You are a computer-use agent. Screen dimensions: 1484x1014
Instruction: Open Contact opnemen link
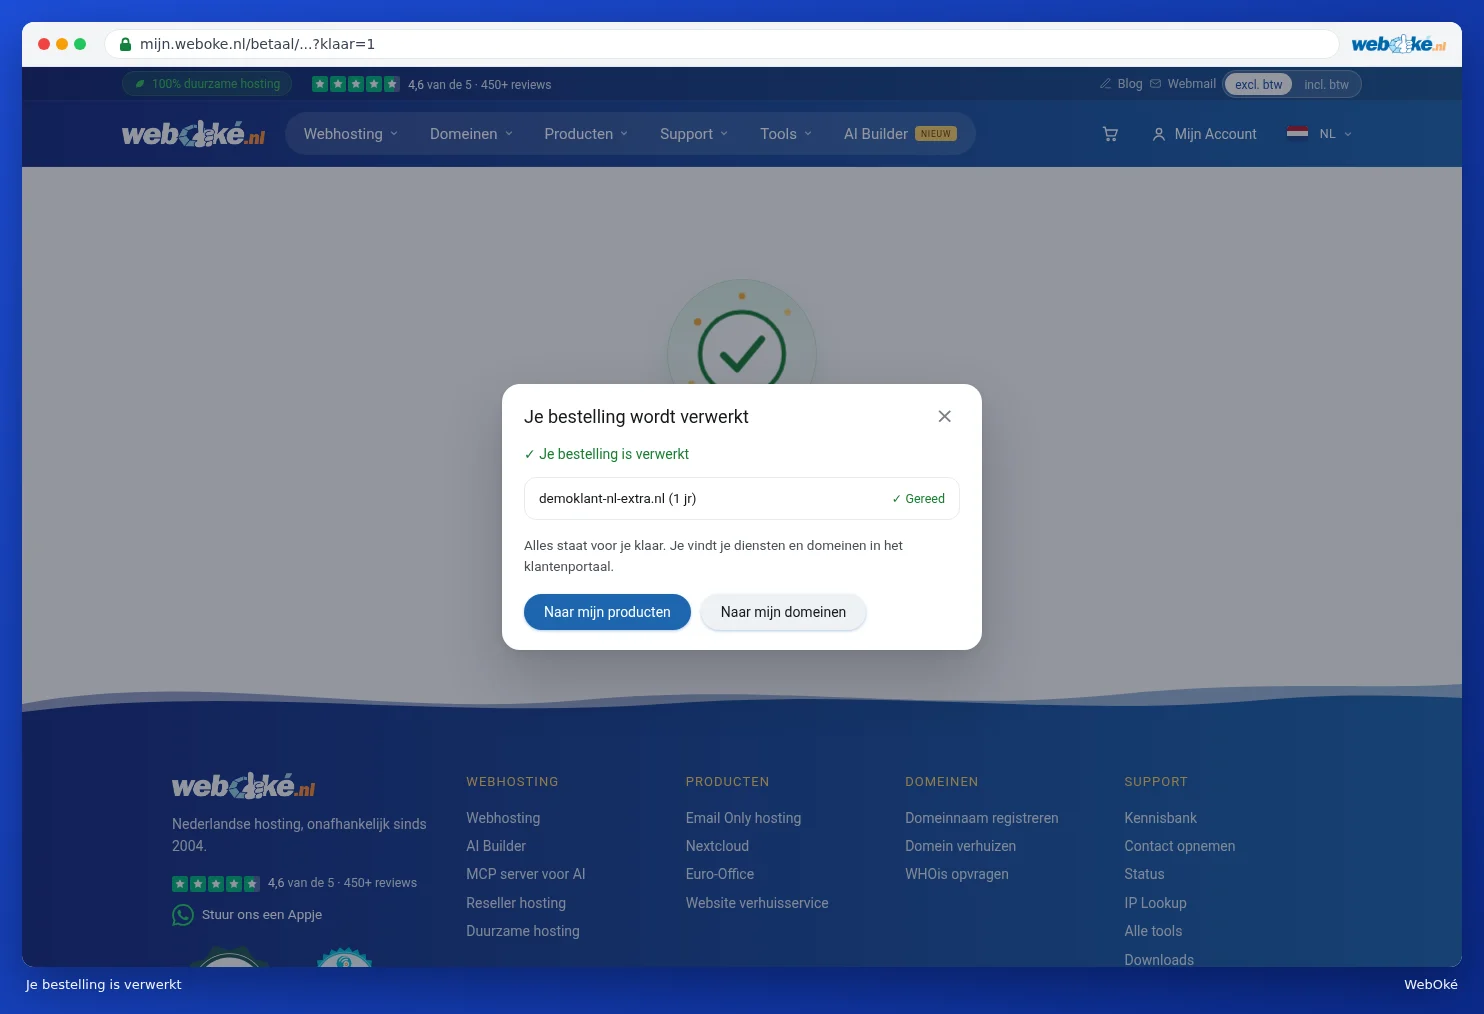[x=1180, y=846]
